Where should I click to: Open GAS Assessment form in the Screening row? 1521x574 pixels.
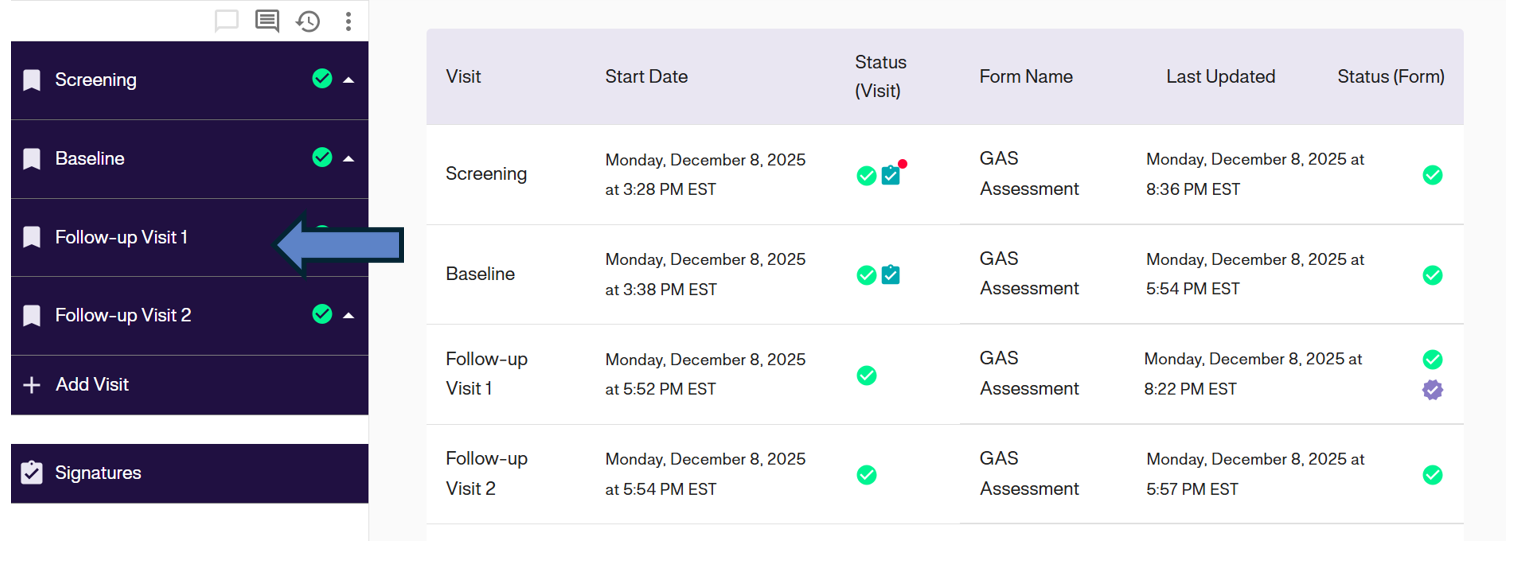coord(1029,174)
